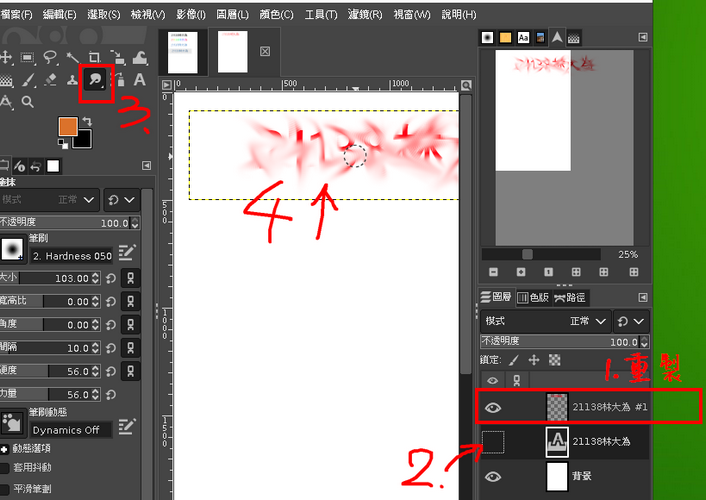Image resolution: width=706 pixels, height=500 pixels.
Task: Select the Clone stamp tool
Action: (x=73, y=79)
